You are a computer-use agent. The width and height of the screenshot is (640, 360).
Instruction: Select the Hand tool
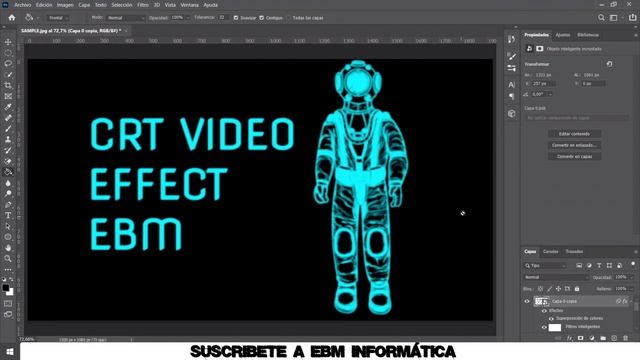[x=8, y=248]
